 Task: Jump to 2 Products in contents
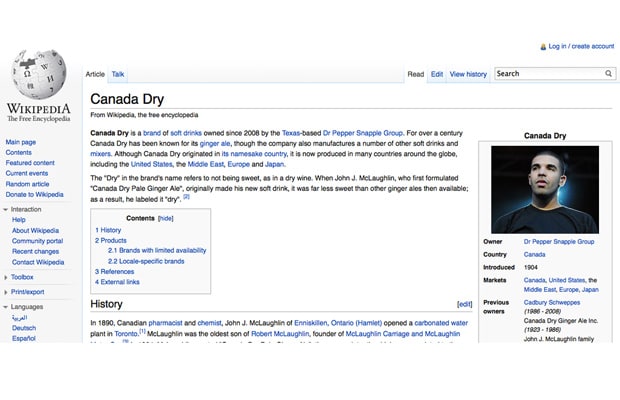[x=111, y=240]
